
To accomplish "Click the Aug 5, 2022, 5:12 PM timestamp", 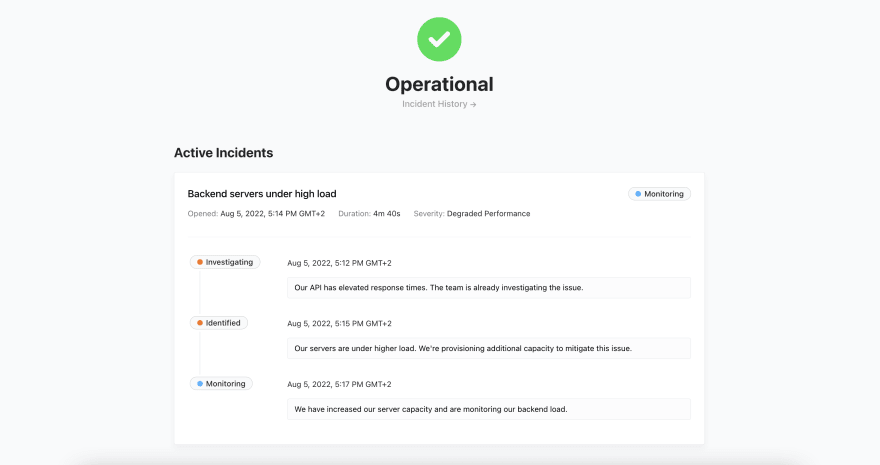I will (x=340, y=263).
